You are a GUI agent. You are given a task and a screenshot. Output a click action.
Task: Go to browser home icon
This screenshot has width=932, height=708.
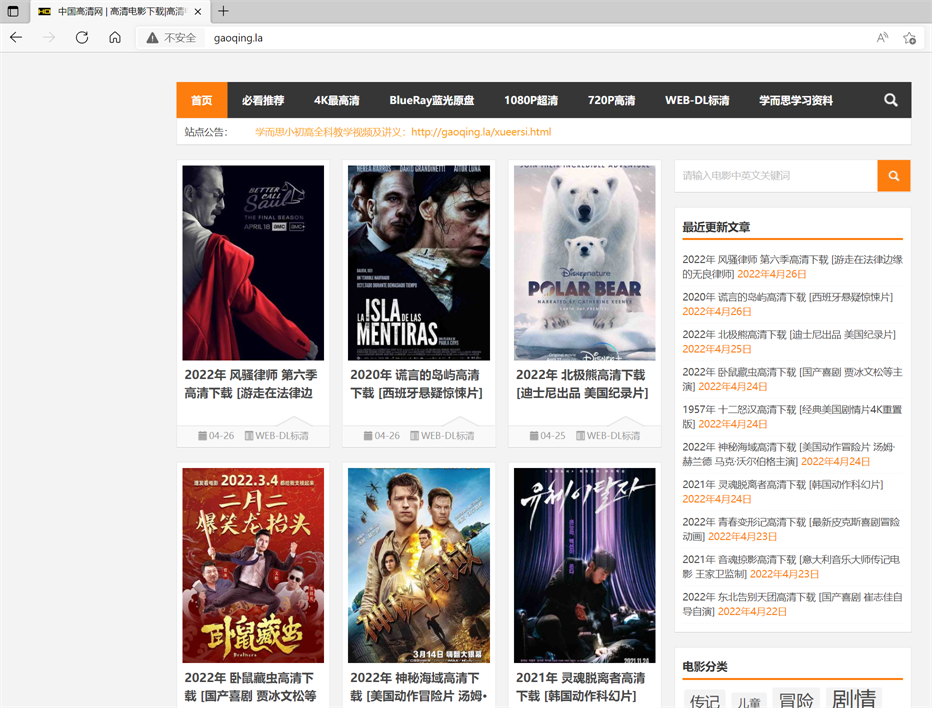tap(115, 37)
